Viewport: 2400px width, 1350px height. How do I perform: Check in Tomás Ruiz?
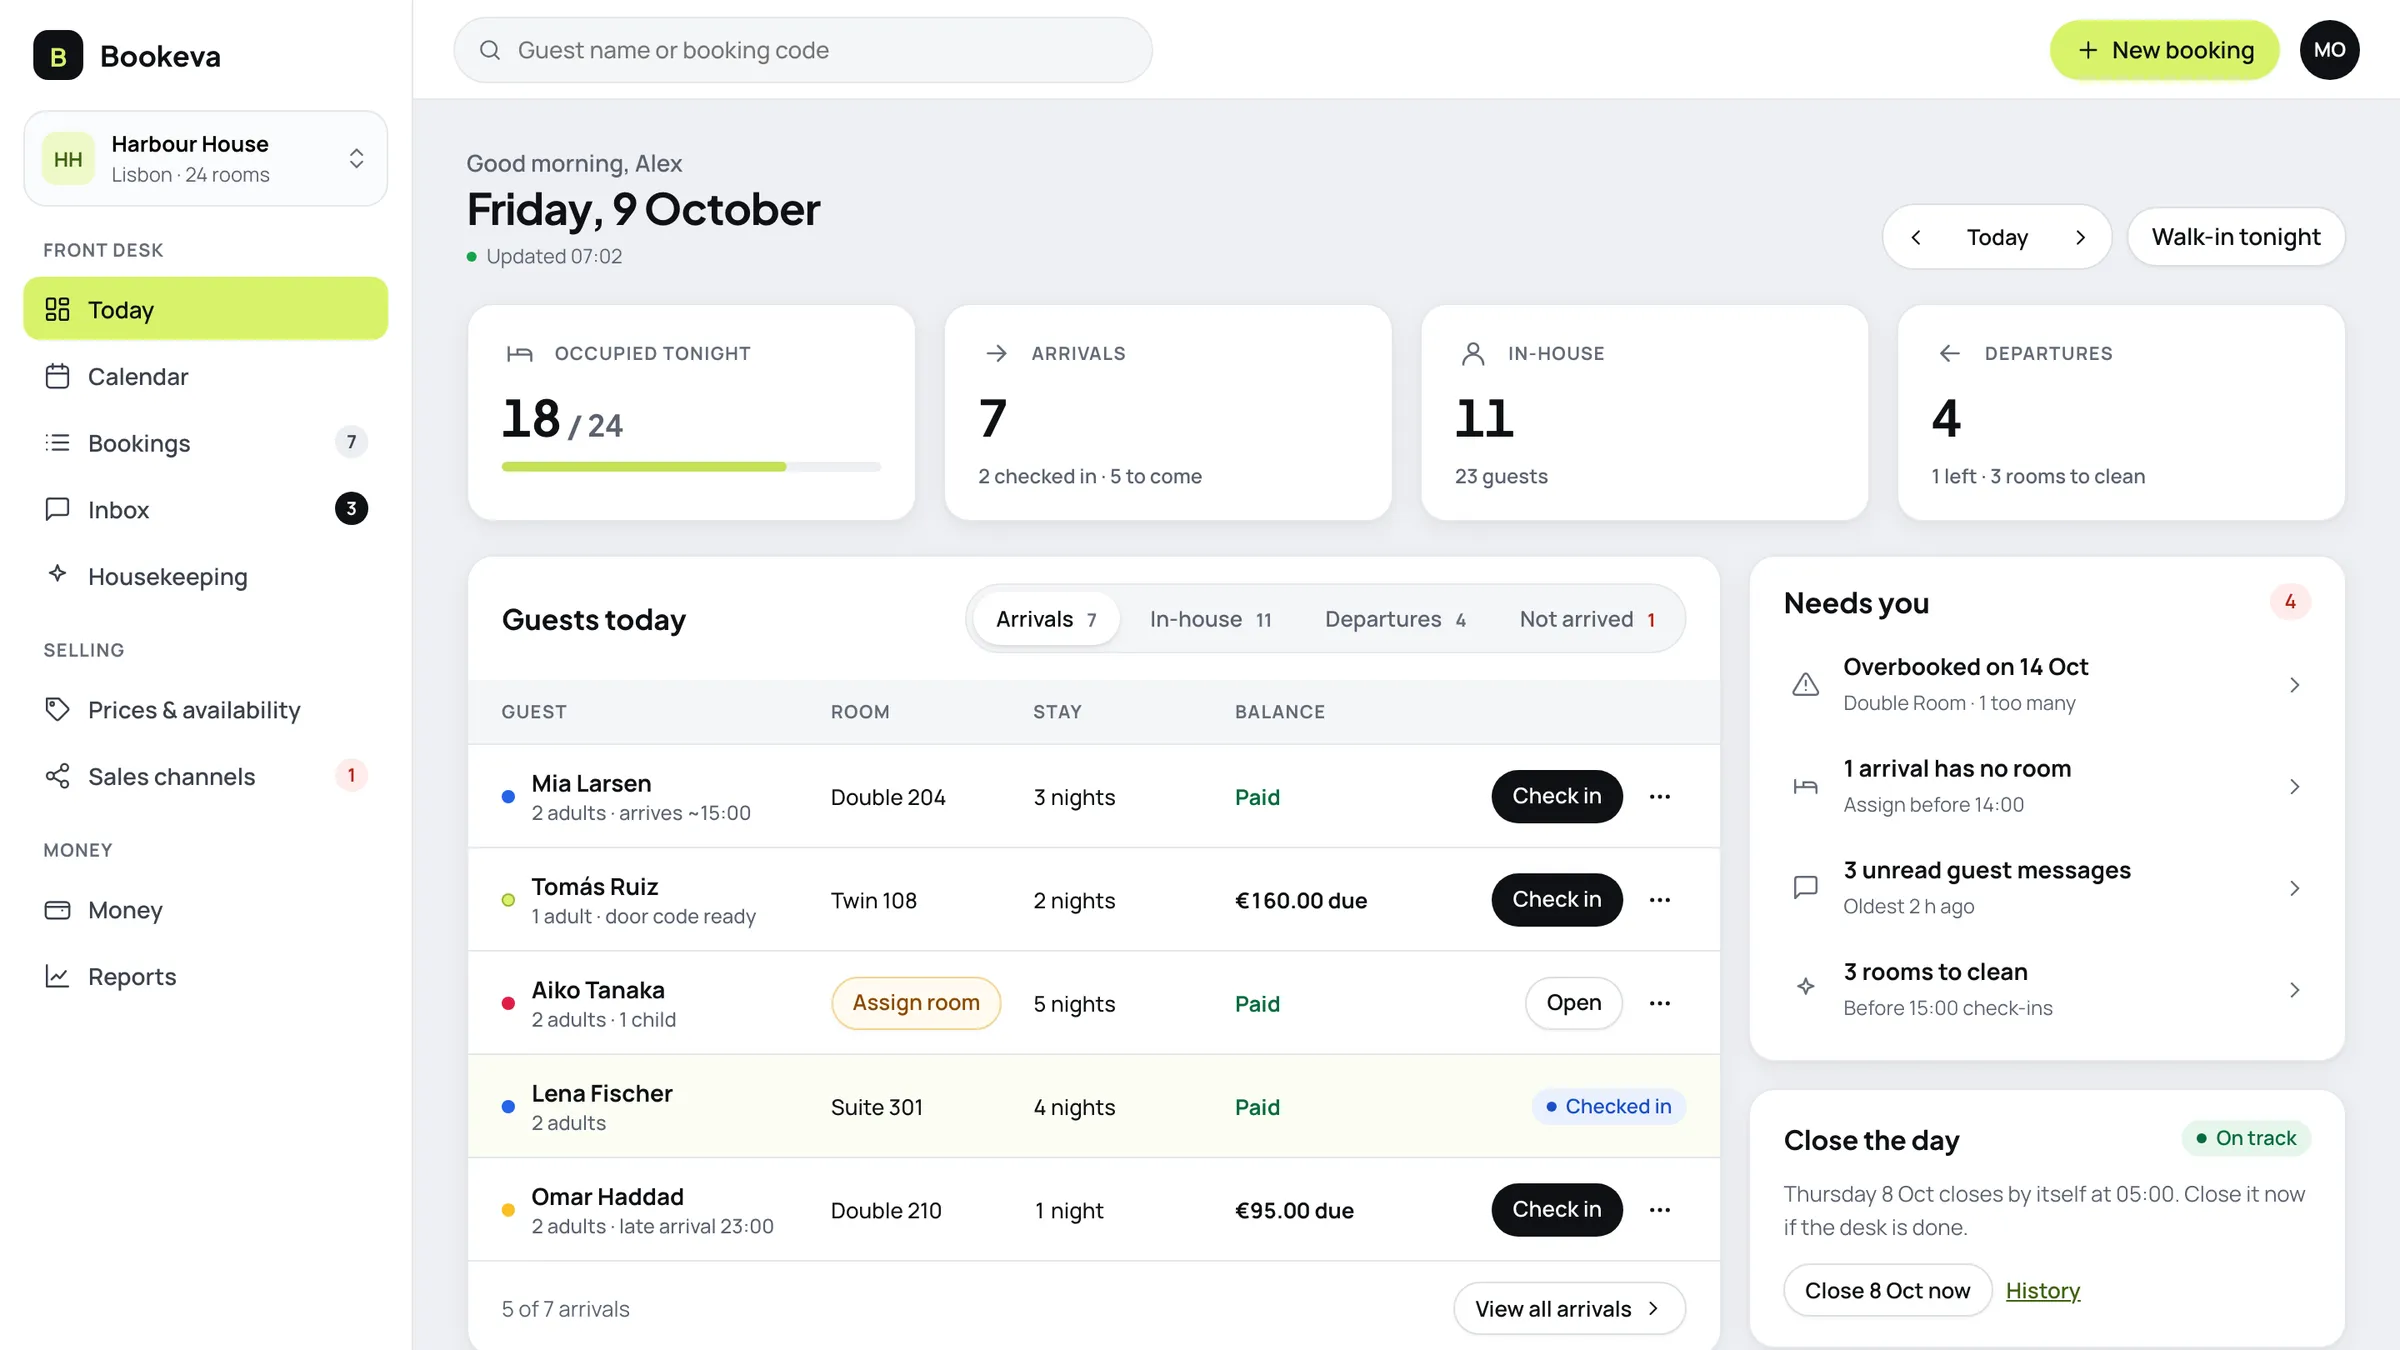[1556, 899]
